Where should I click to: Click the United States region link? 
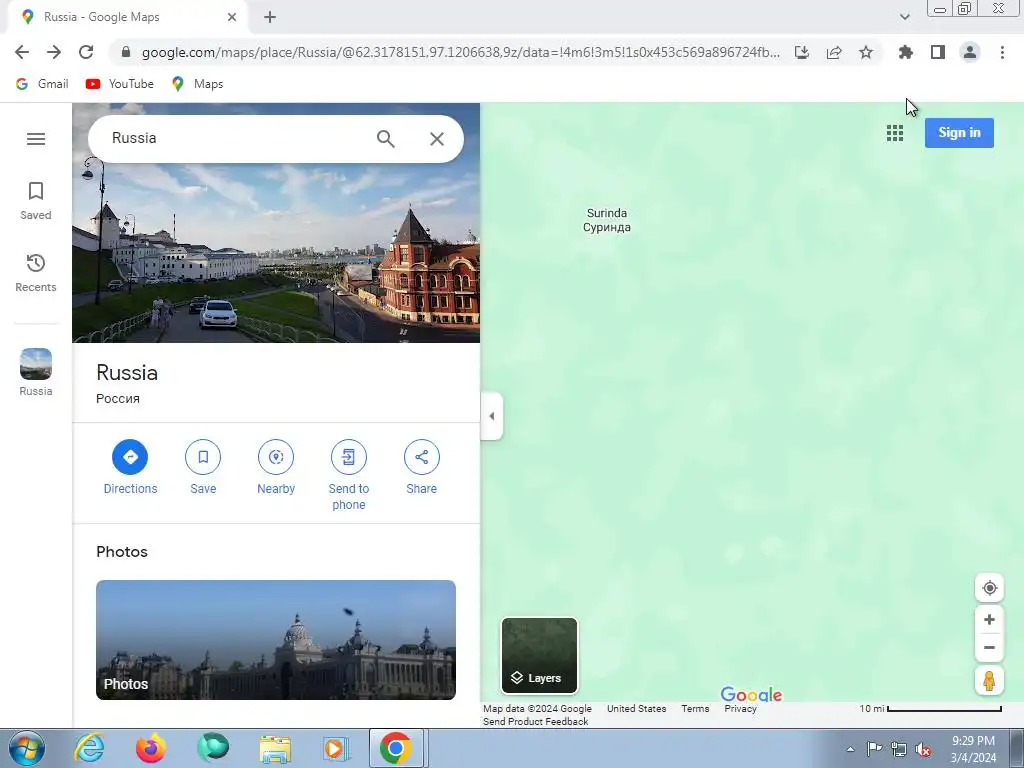[x=637, y=709]
